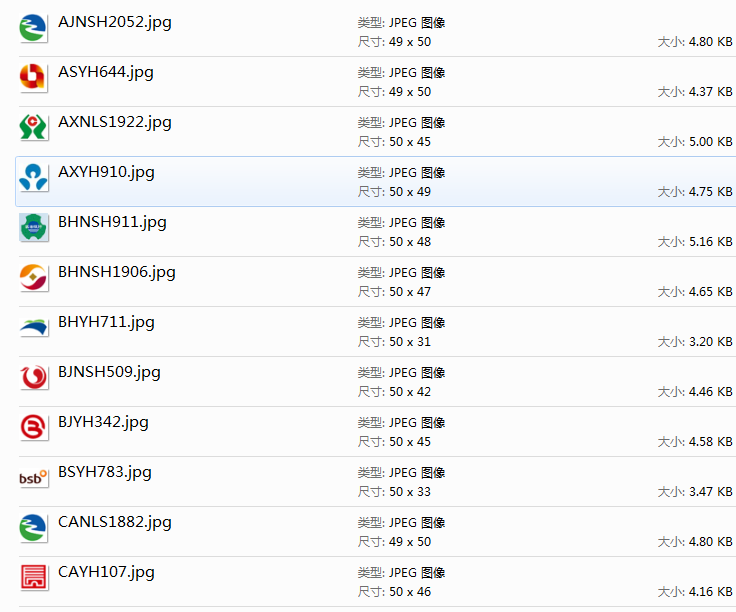Image resolution: width=736 pixels, height=612 pixels.
Task: Click the file name CANLS1882.jpg
Action: click(115, 522)
